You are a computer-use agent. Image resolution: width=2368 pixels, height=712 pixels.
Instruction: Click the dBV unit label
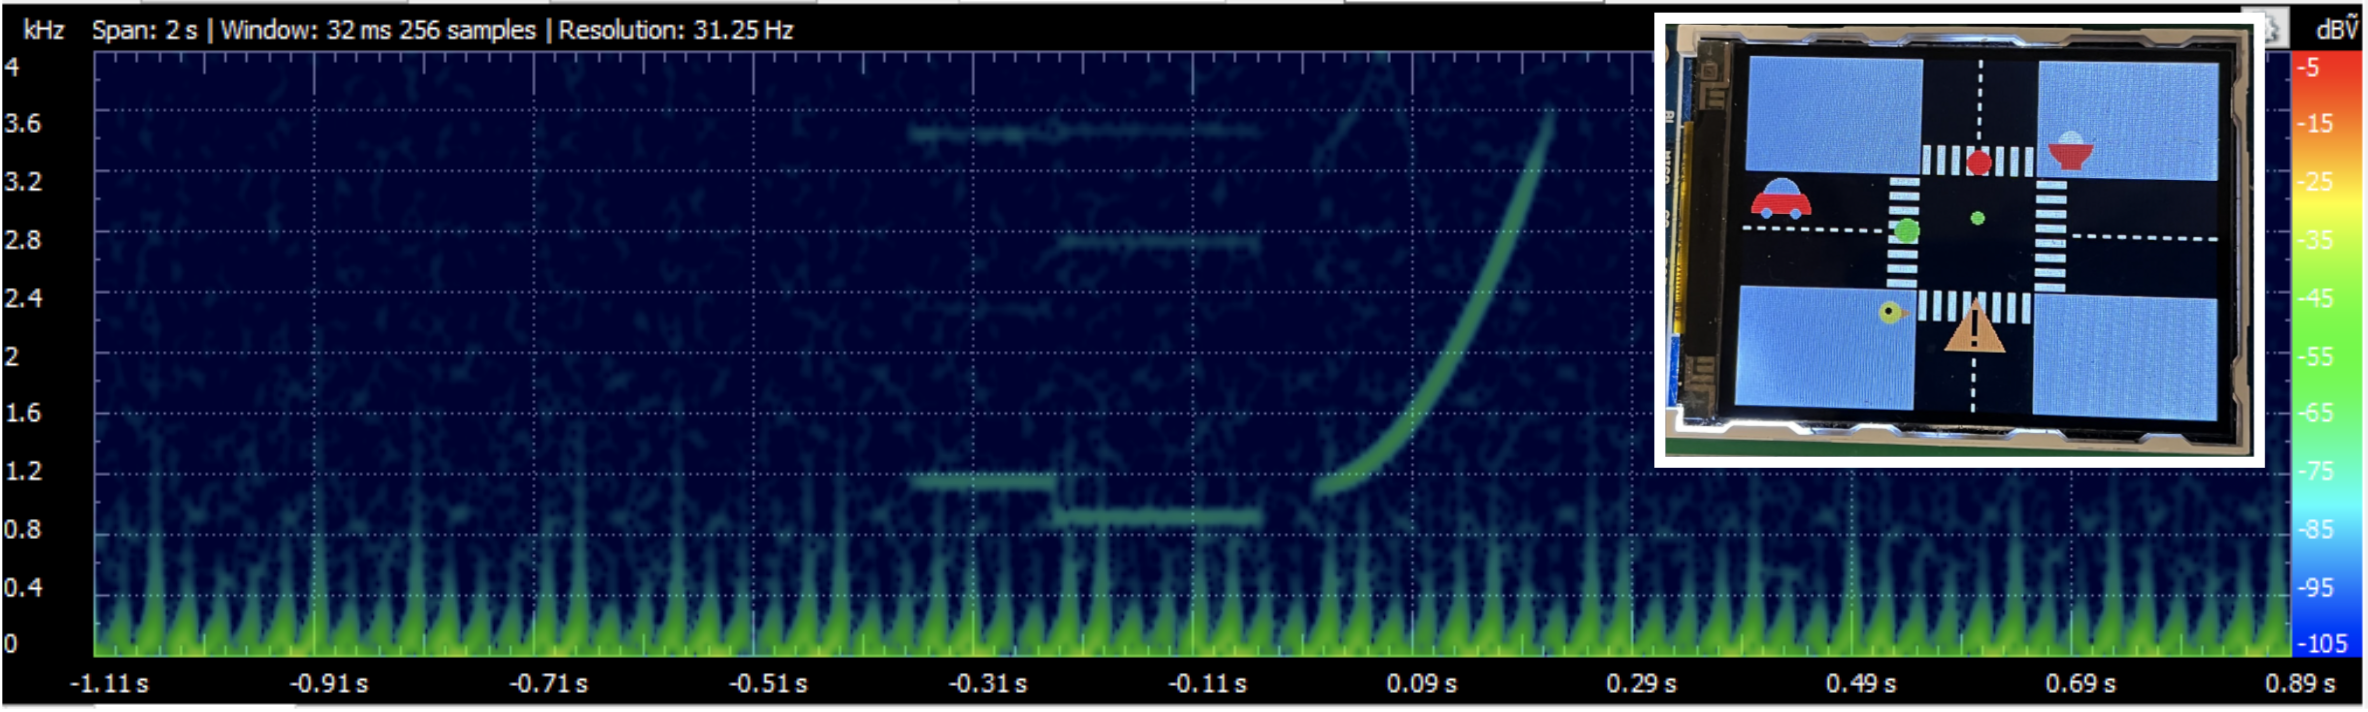2336,30
